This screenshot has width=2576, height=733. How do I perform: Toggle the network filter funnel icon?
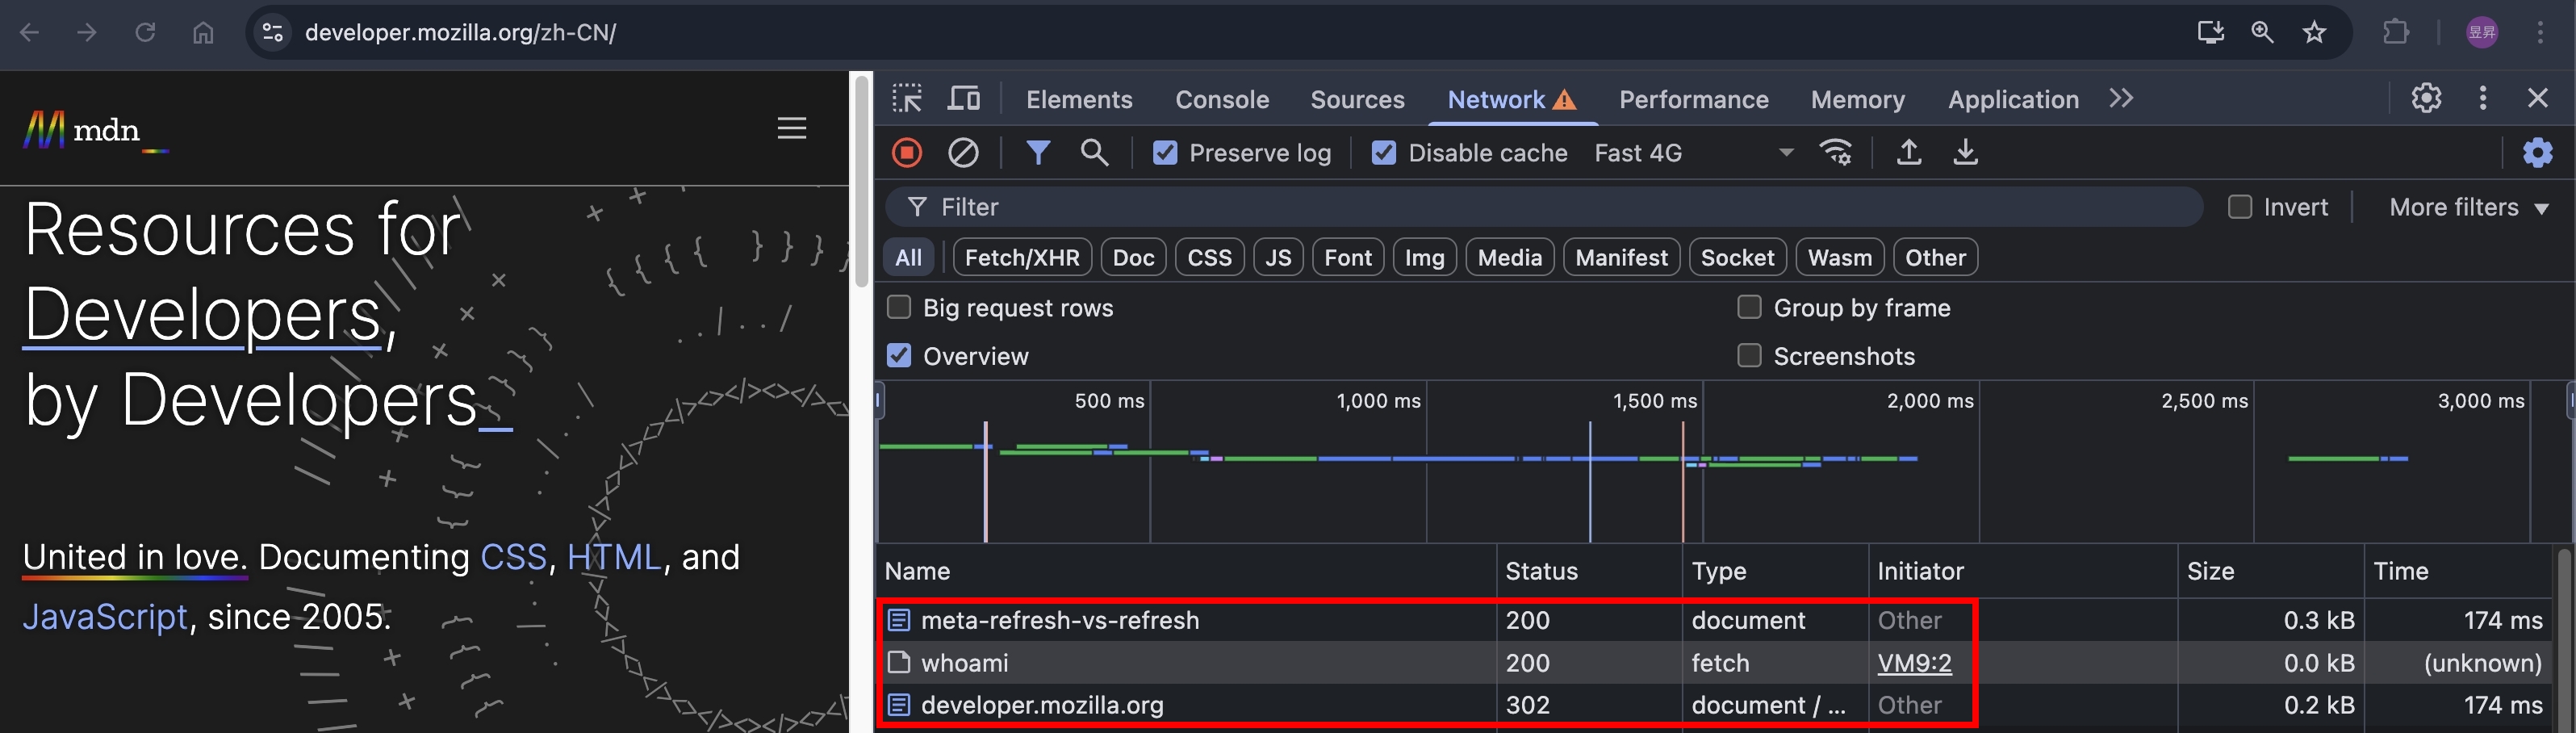click(1038, 153)
